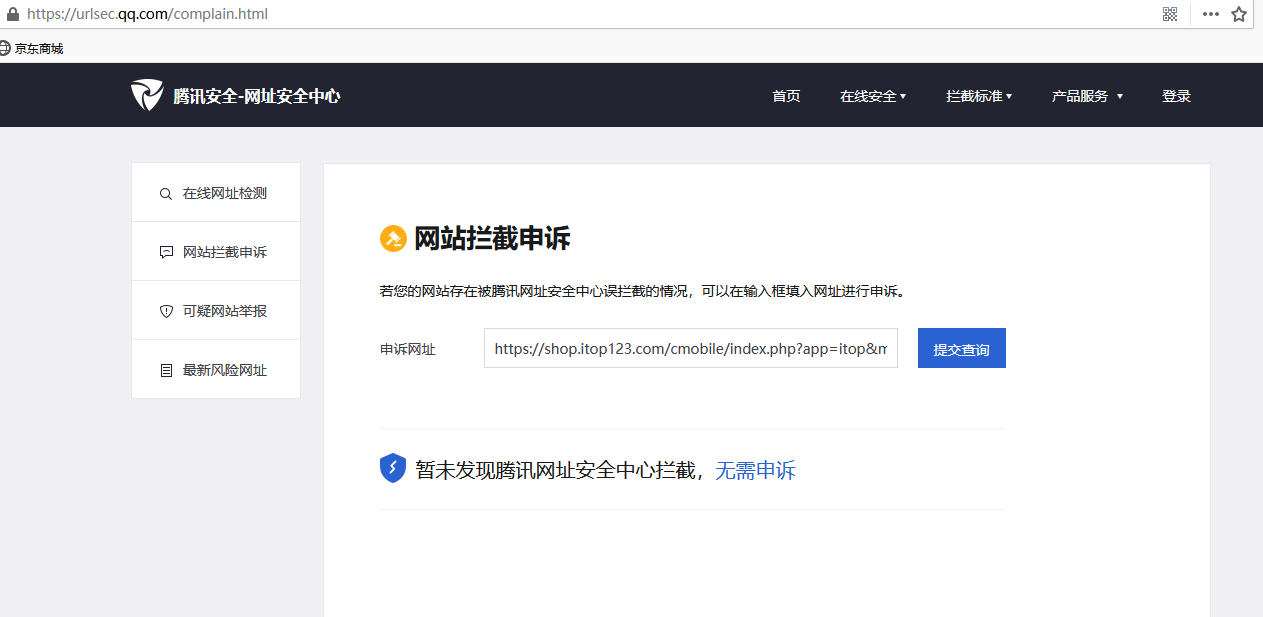1263x617 pixels.
Task: Click the padlock security icon in address bar
Action: (x=13, y=14)
